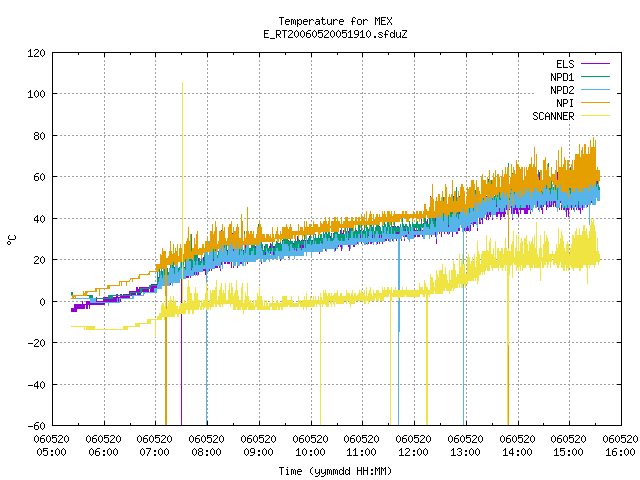Screen dimensions: 640x480
Task: Click the y-axis label -60
Action: (x=36, y=426)
